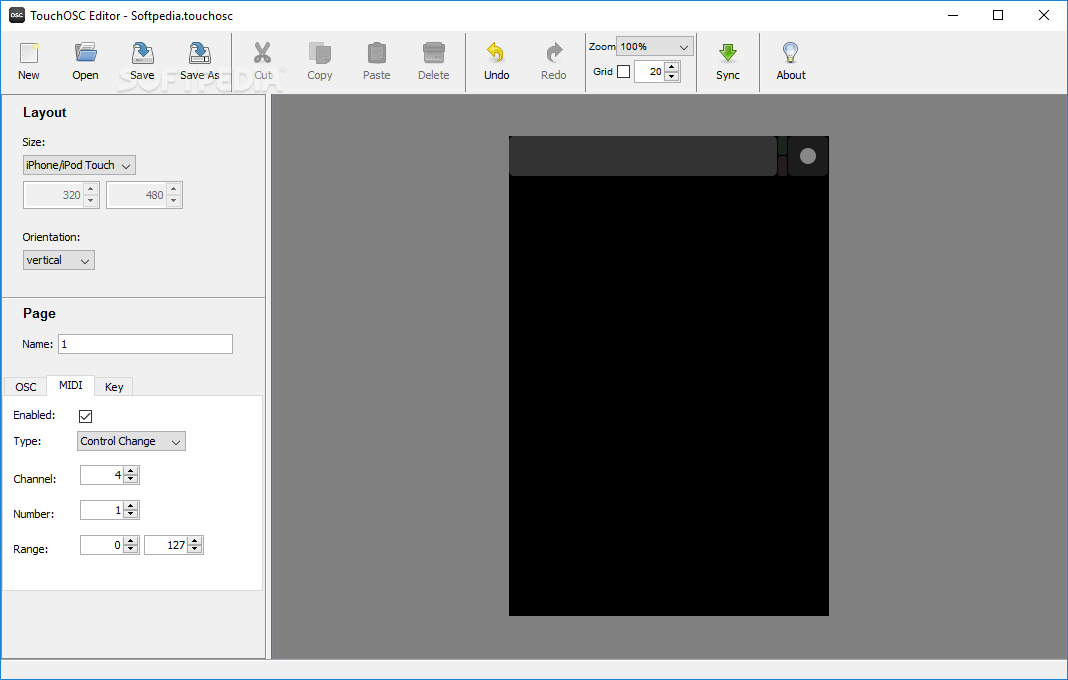
Task: Click the Range maximum 127 field
Action: coord(166,545)
